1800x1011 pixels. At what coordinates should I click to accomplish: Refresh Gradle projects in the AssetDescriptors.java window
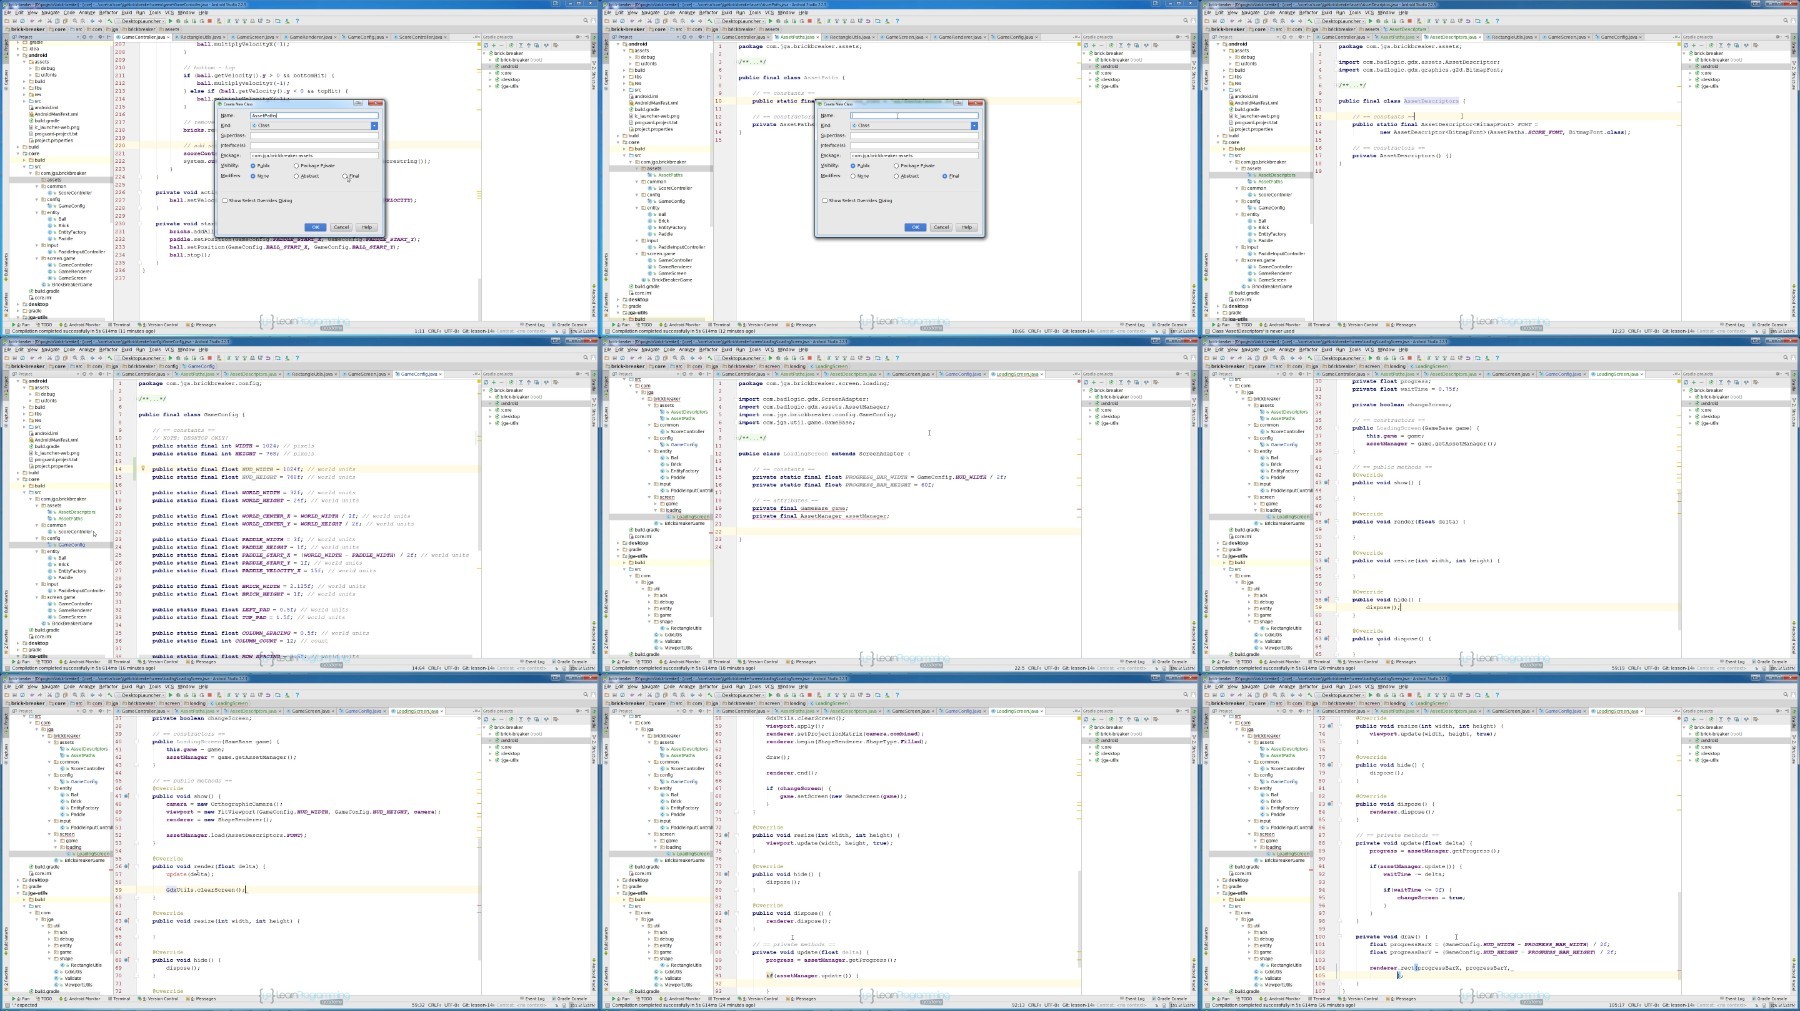pos(1687,45)
